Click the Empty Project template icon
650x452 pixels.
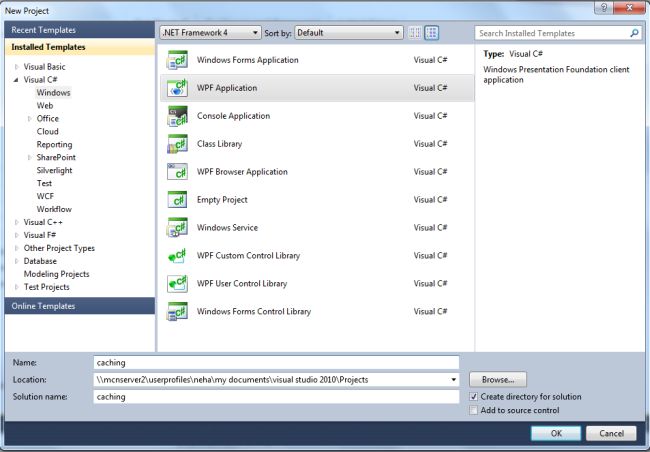coord(177,199)
